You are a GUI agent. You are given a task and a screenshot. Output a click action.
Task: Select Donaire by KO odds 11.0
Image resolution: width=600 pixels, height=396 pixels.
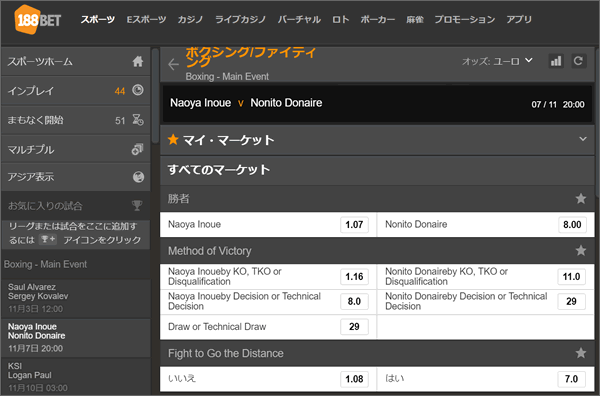(x=572, y=277)
